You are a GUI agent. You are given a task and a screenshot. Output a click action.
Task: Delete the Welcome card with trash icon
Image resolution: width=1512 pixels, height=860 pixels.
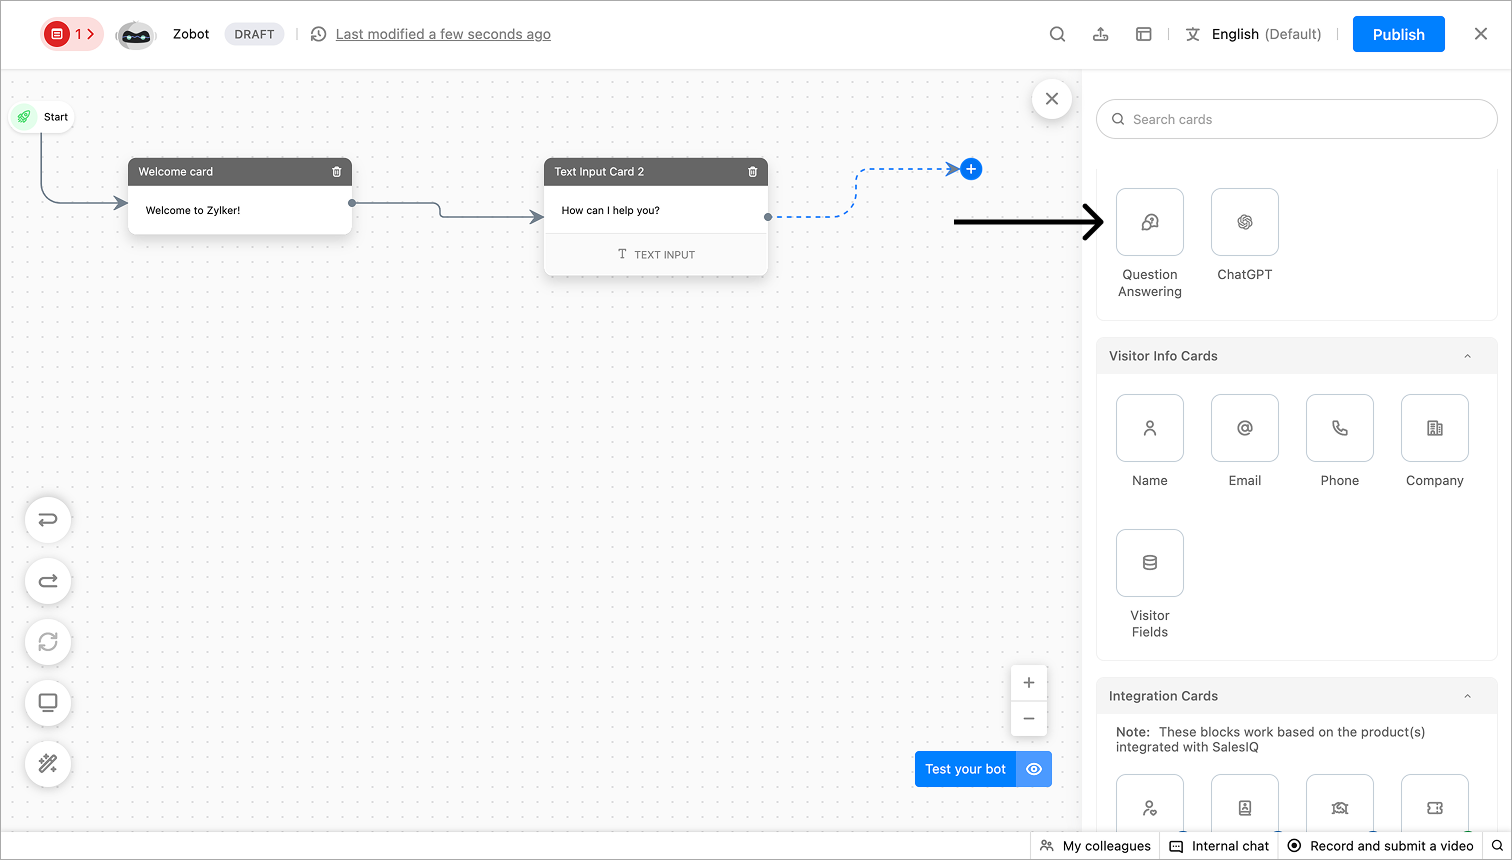pyautogui.click(x=336, y=172)
